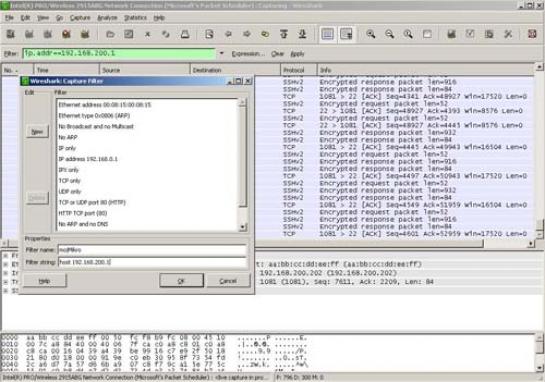Open the Statistics menu
Viewport: 545px width, 382px height.
point(135,18)
